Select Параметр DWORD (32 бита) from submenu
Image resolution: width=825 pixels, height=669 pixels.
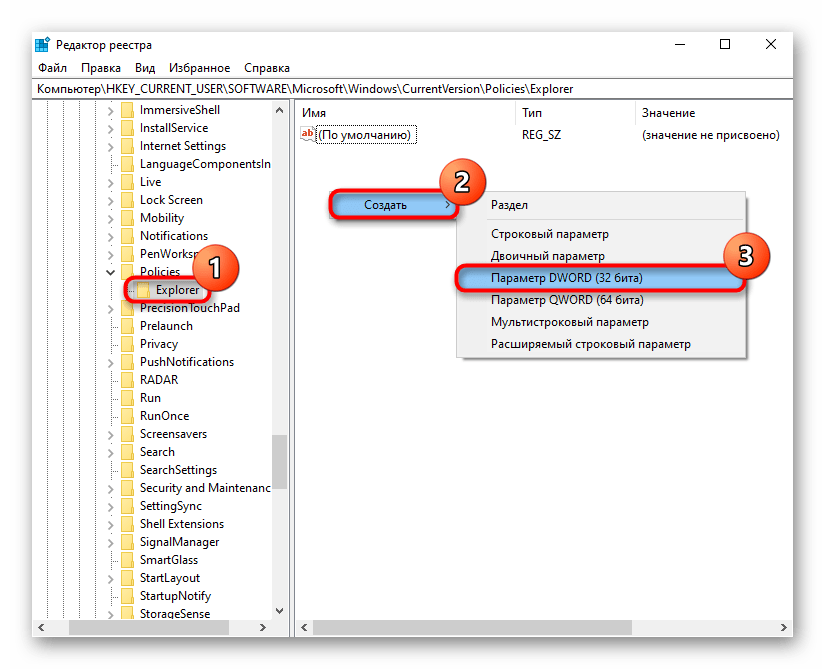pyautogui.click(x=566, y=277)
